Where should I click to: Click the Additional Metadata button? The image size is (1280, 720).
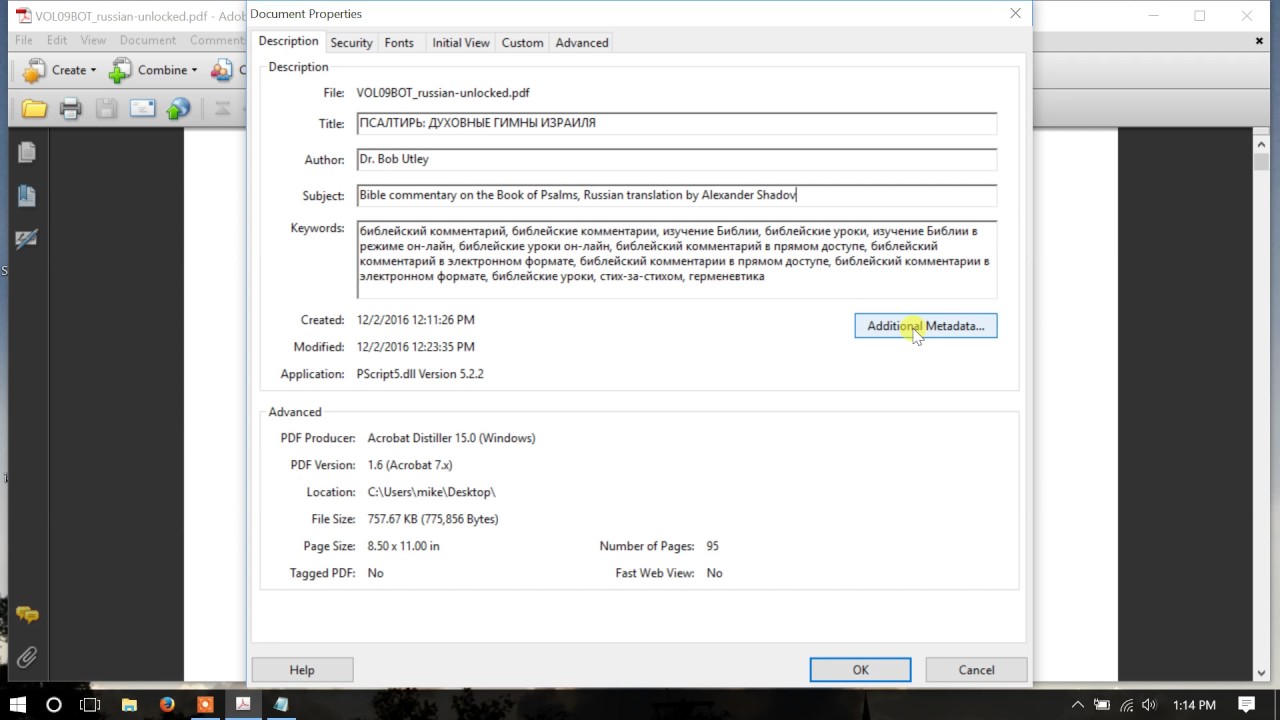click(926, 326)
